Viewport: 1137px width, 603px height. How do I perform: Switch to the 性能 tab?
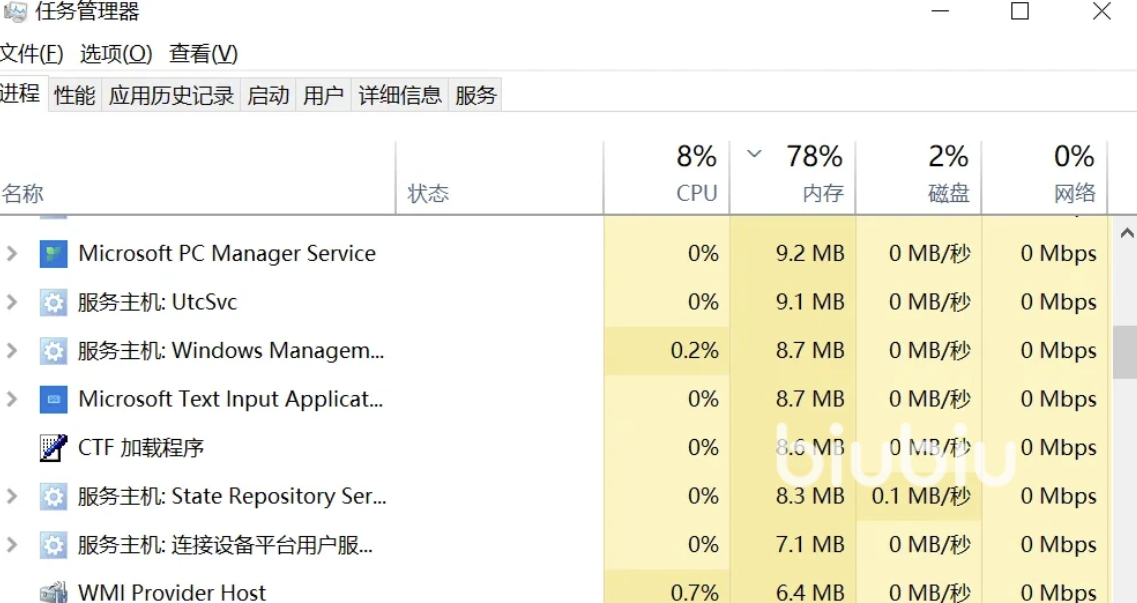click(75, 95)
